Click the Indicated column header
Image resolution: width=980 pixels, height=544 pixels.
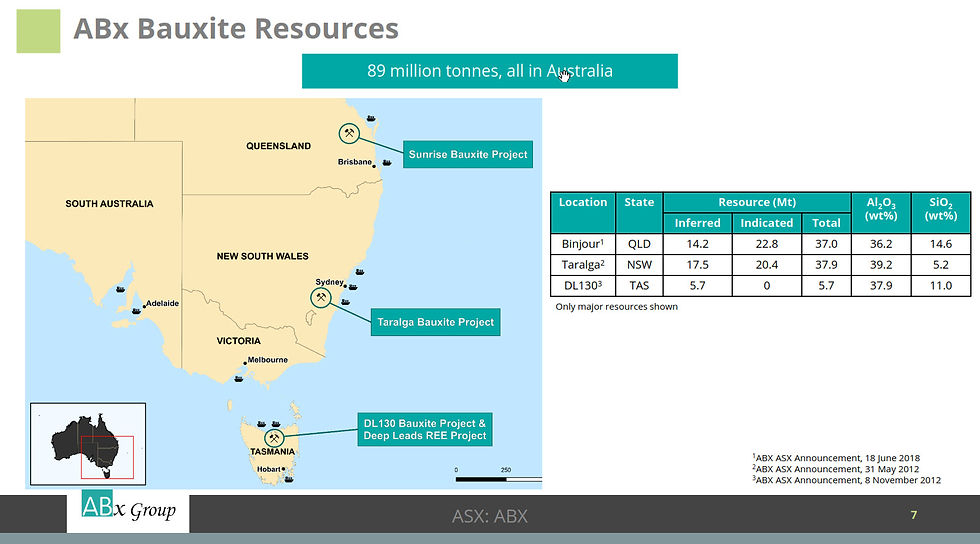pos(767,223)
